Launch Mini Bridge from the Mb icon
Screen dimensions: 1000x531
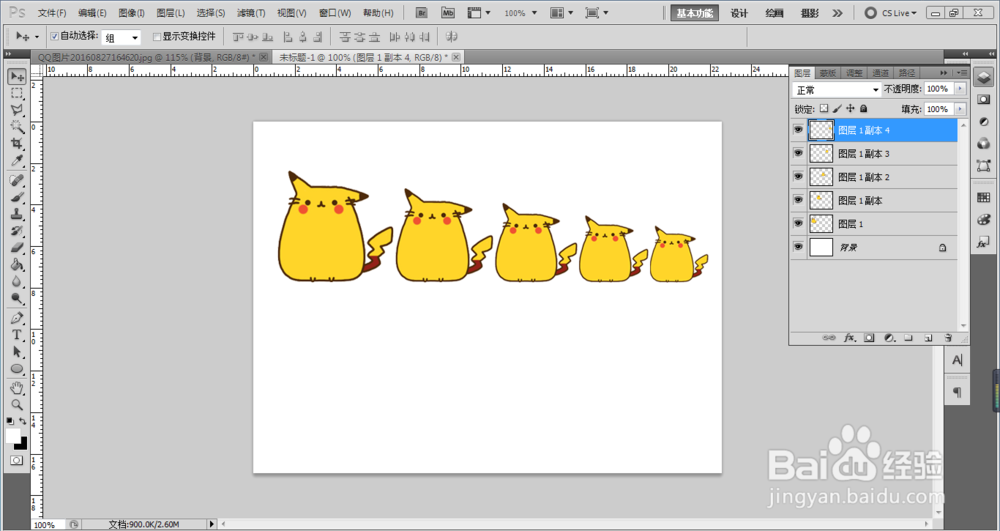(x=448, y=13)
